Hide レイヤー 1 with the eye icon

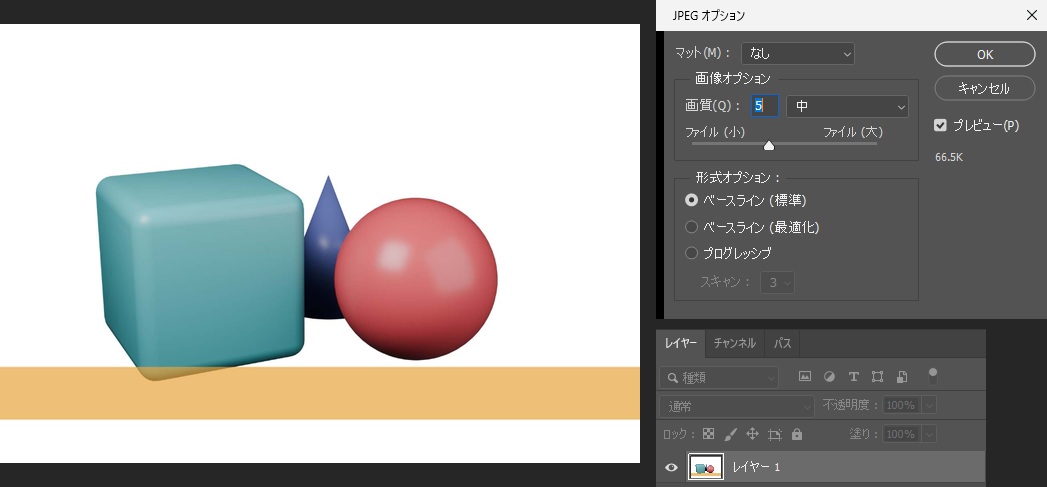point(672,468)
